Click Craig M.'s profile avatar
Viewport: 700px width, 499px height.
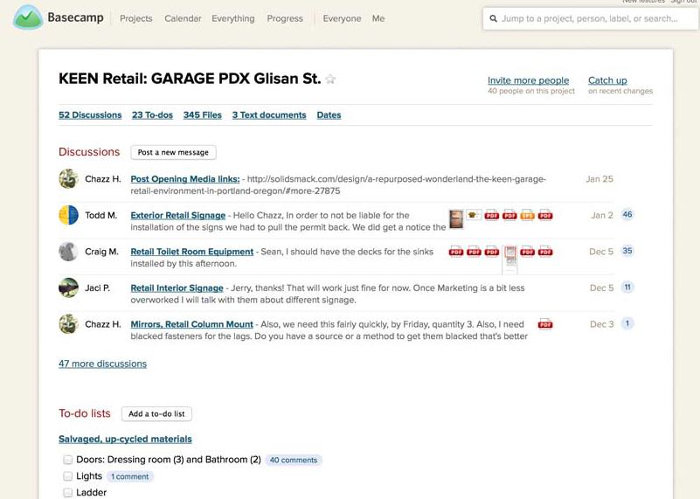click(69, 251)
